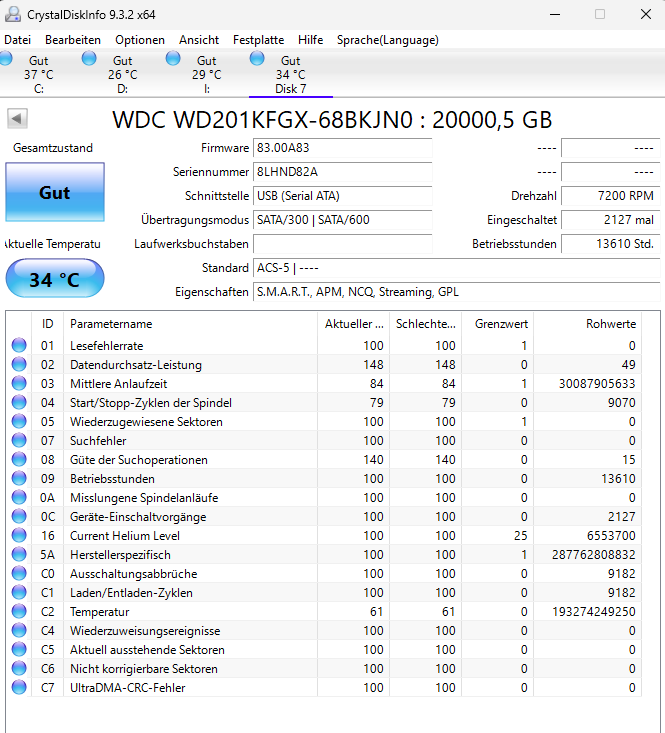
Task: Click raw value 30087905633
Action: pos(597,384)
